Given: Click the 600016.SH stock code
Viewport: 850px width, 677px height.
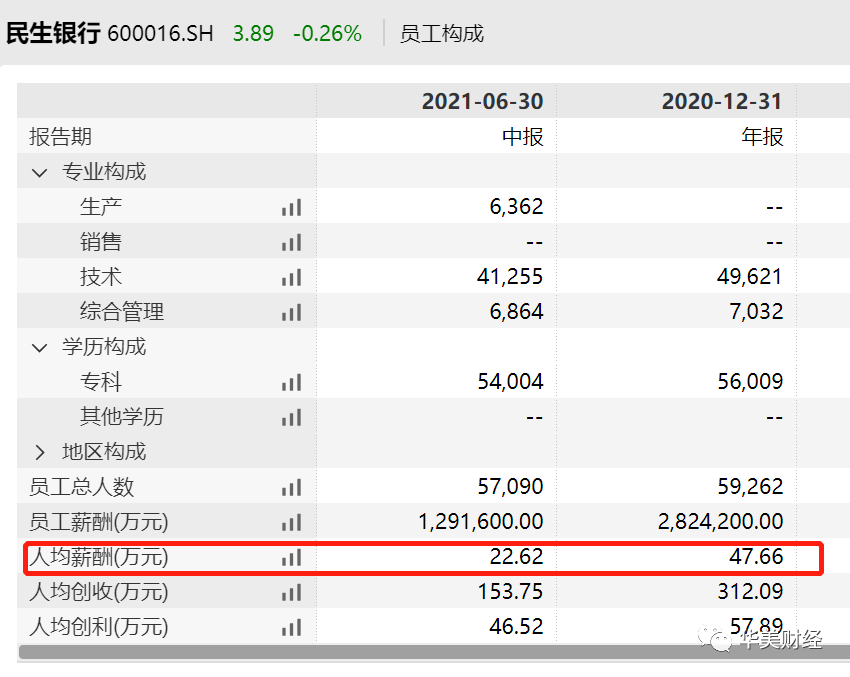Looking at the screenshot, I should click(160, 34).
